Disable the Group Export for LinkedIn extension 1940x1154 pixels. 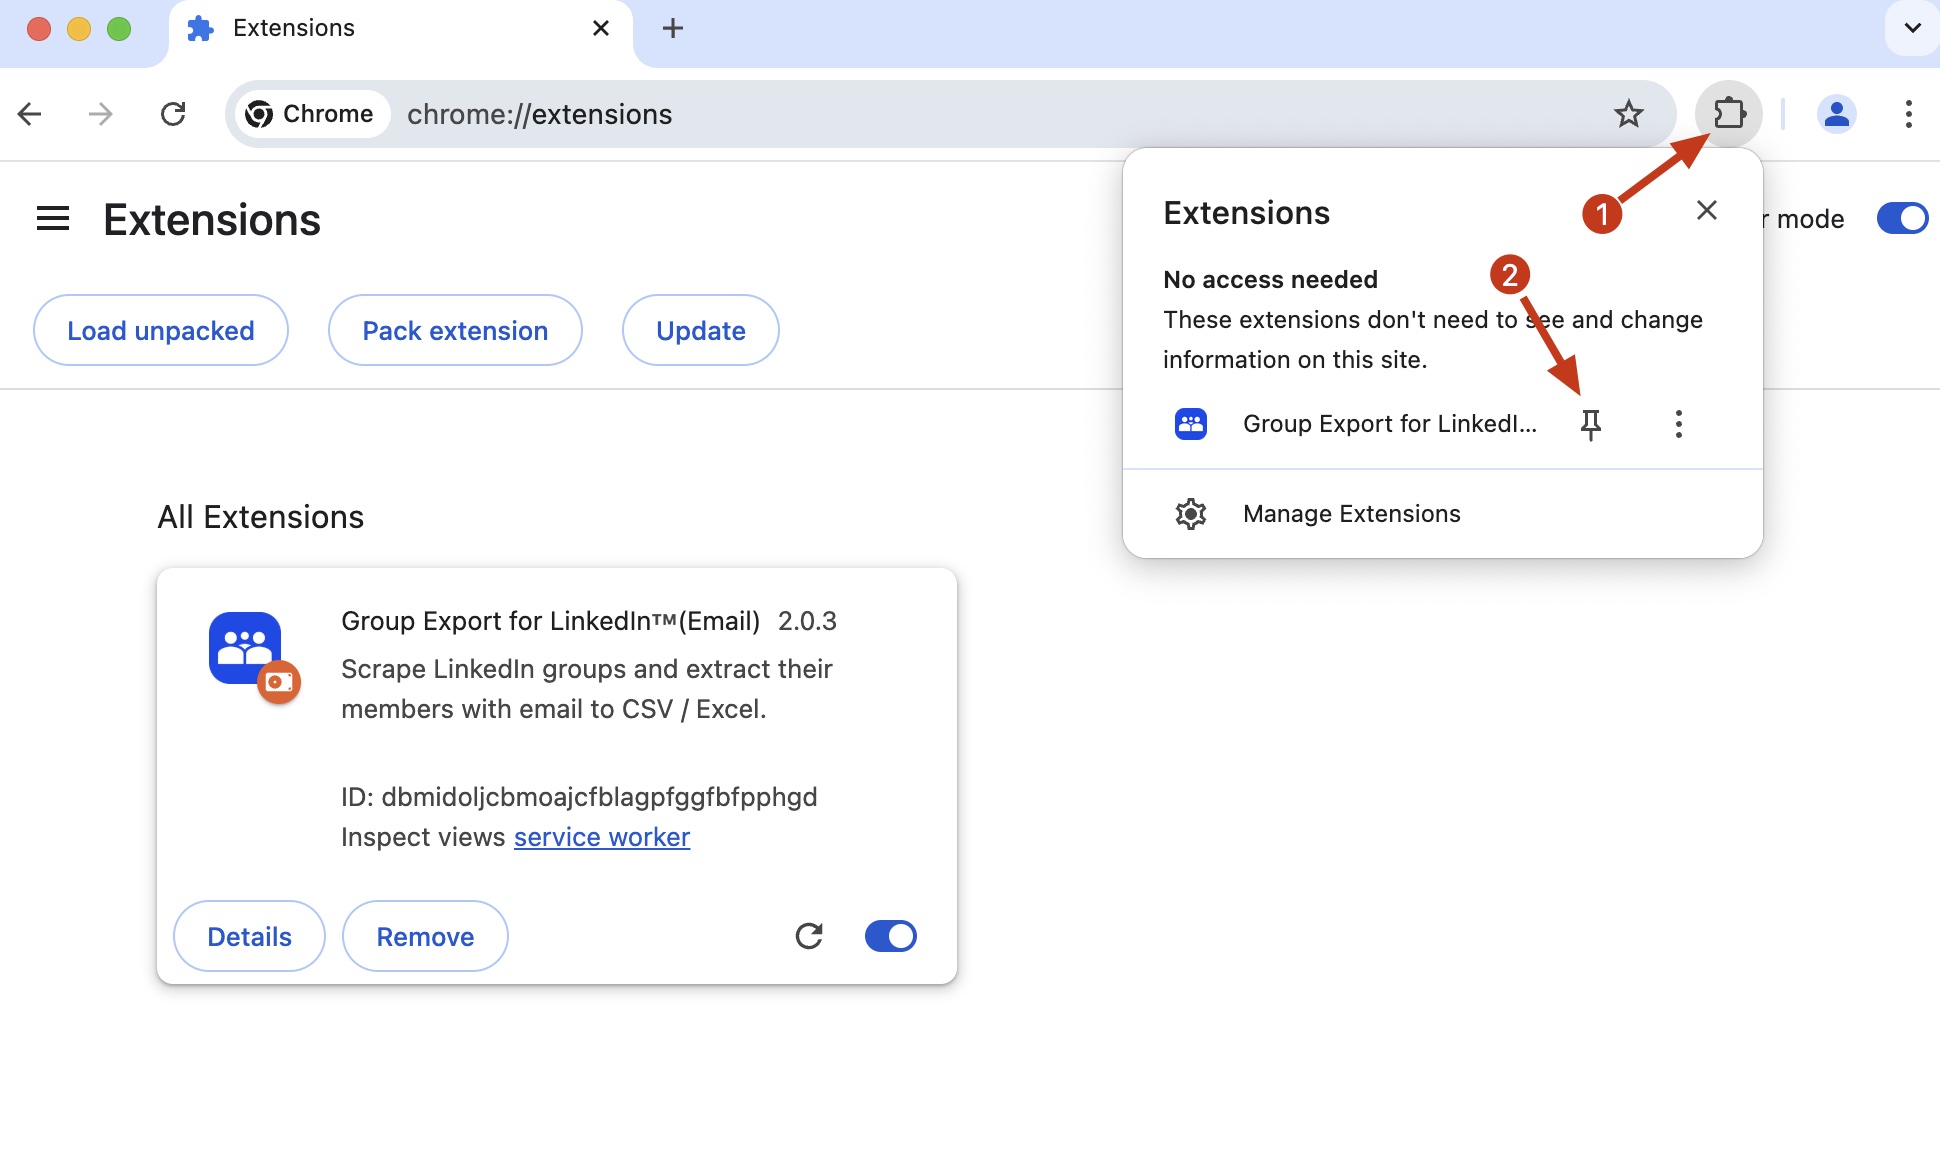889,936
